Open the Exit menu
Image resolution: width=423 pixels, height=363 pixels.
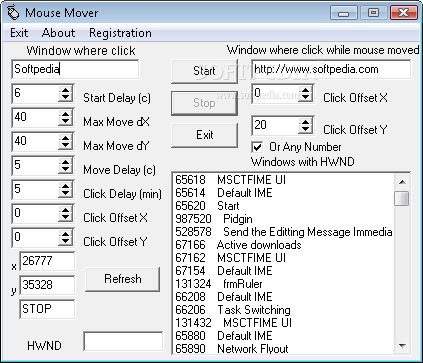point(19,33)
